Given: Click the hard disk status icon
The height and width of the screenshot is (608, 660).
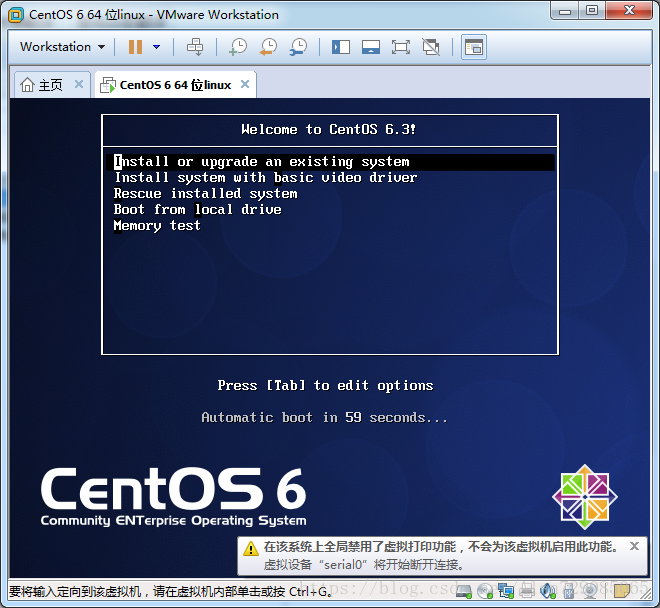Looking at the screenshot, I should [464, 592].
